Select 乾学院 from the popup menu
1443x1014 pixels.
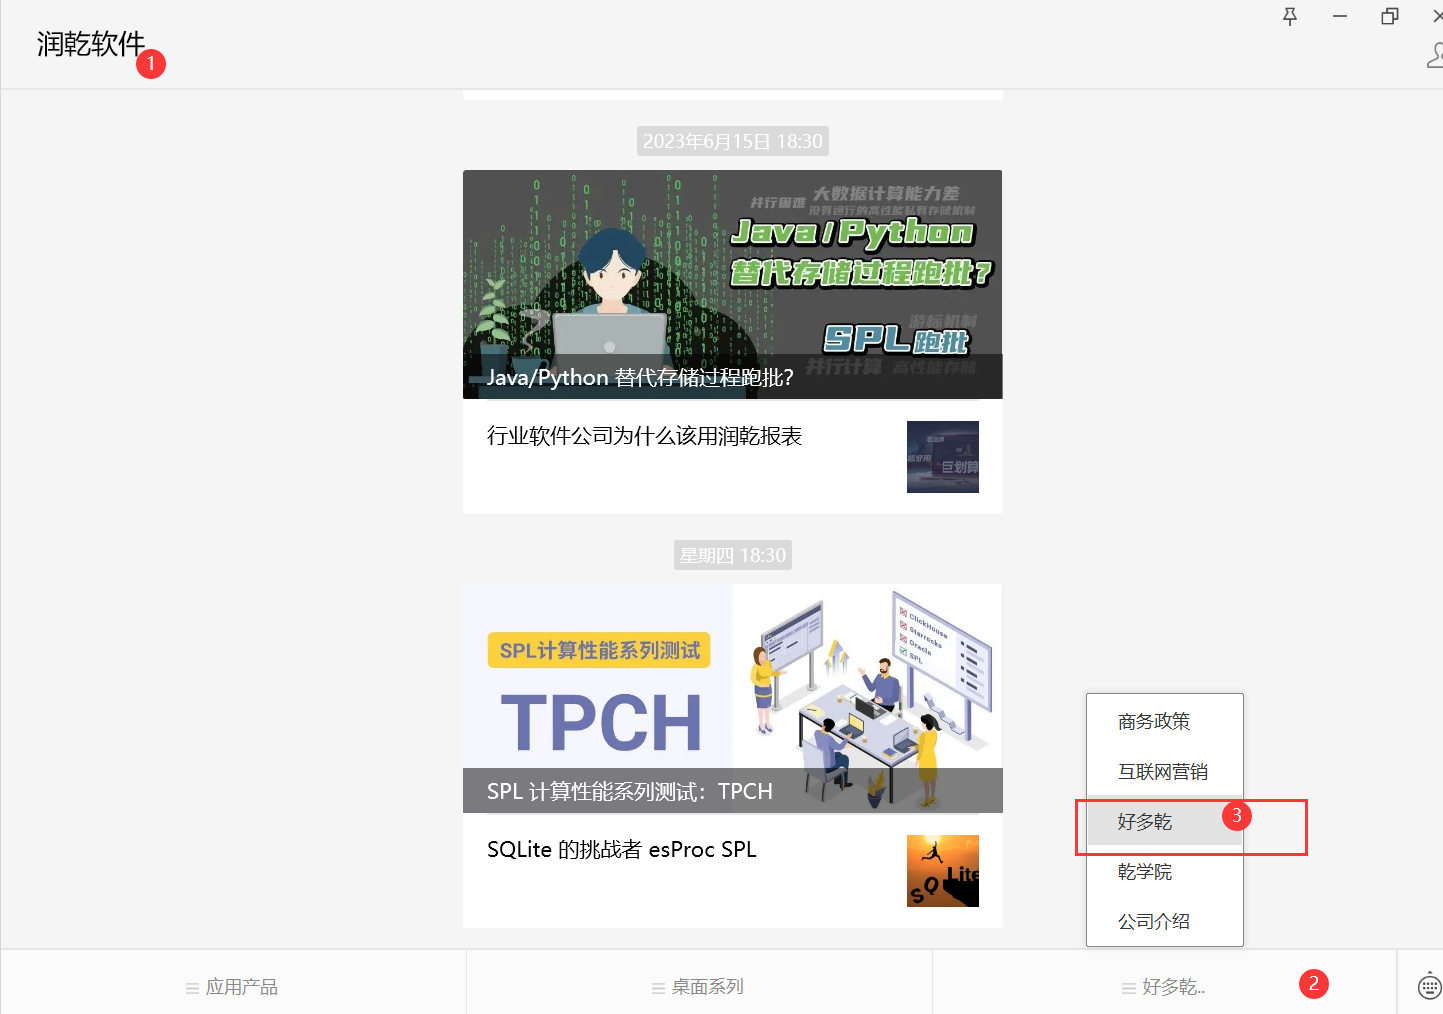click(1165, 871)
